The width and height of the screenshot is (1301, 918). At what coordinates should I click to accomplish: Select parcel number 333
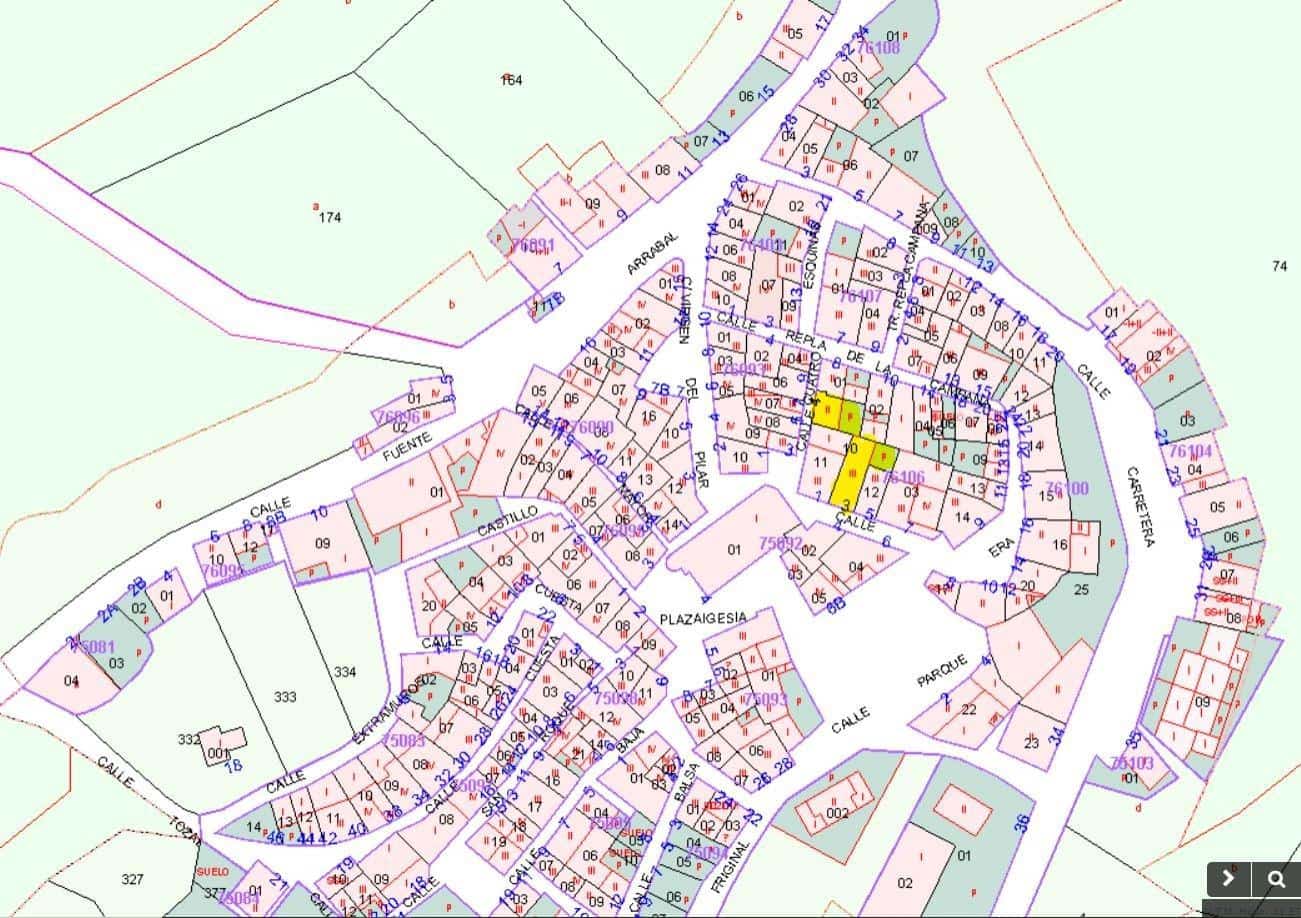285,696
